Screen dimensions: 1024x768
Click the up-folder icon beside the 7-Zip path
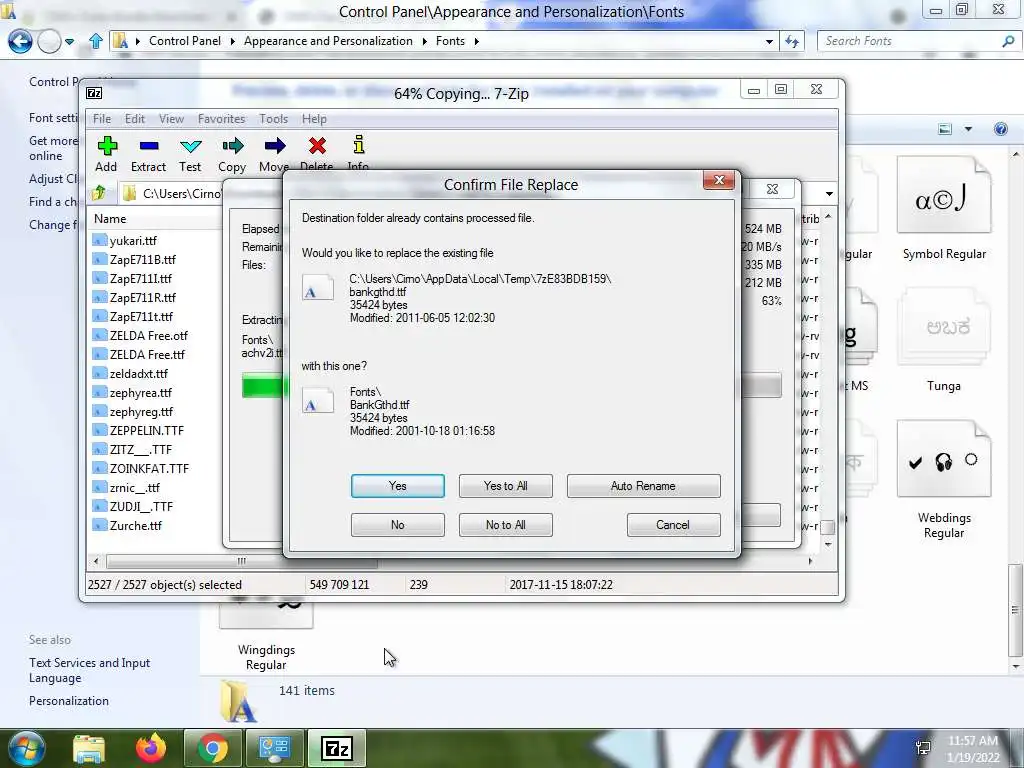[x=99, y=193]
